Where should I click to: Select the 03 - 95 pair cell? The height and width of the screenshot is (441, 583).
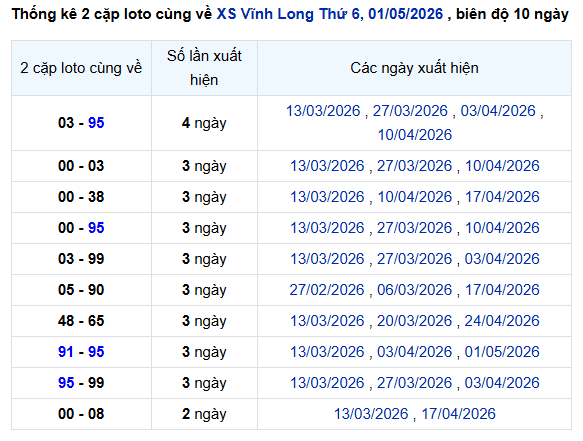pos(81,123)
